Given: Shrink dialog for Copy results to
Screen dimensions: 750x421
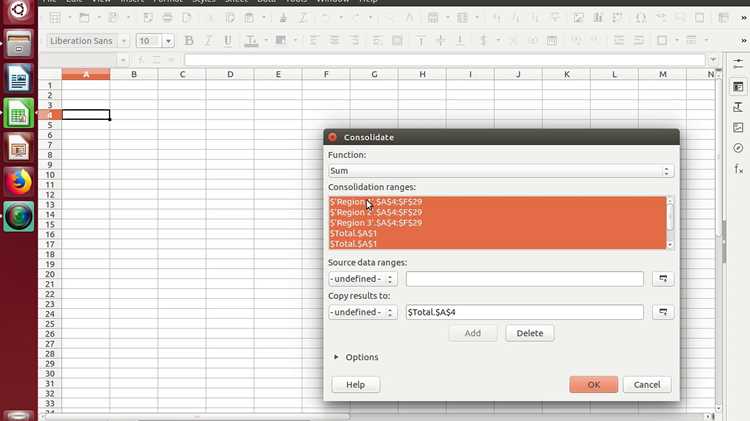Looking at the screenshot, I should point(663,312).
